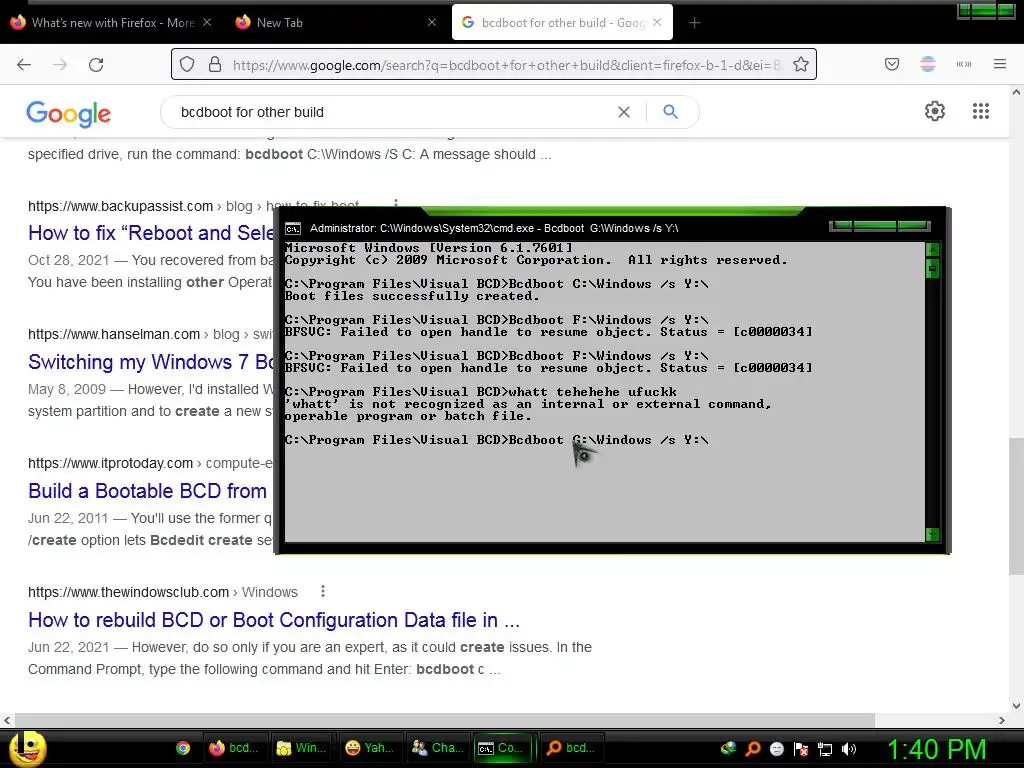Click the page vertical scrollbar thumb
This screenshot has width=1024, height=768.
tap(1016, 506)
